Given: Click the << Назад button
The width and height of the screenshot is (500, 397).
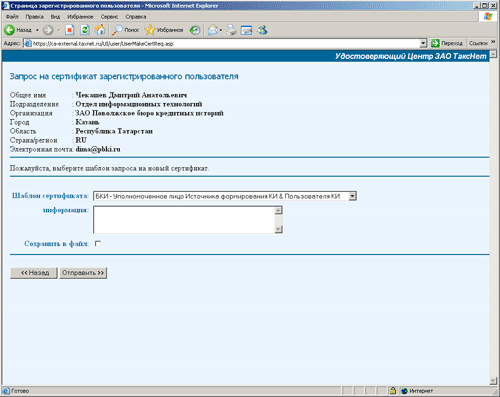Looking at the screenshot, I should (34, 273).
